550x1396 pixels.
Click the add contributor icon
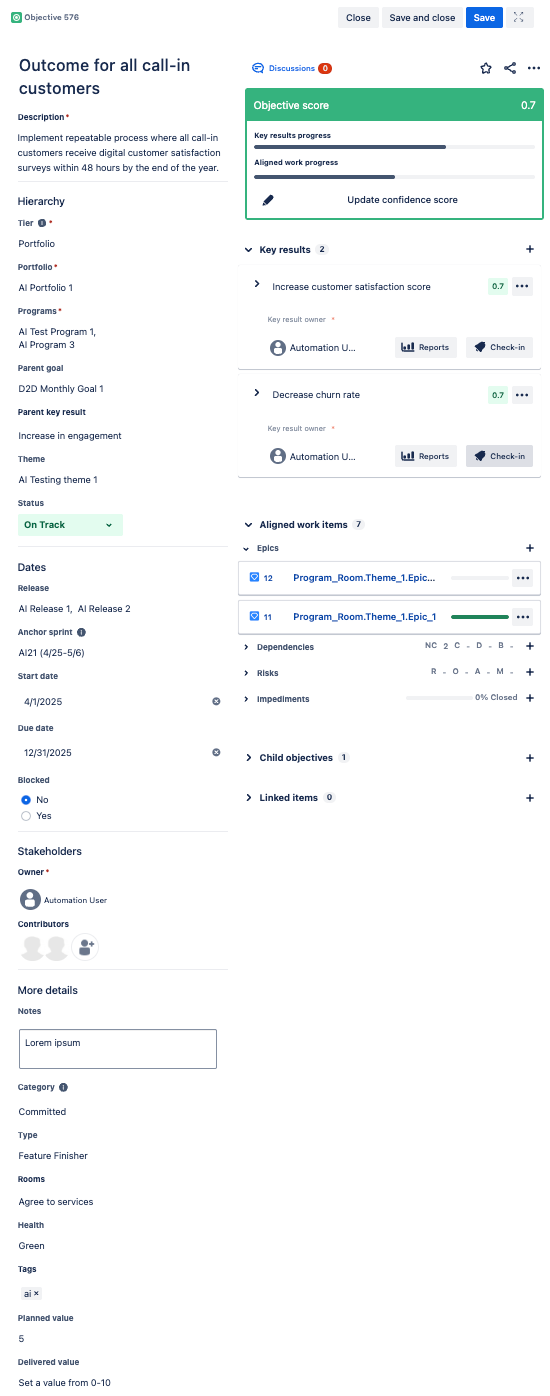point(85,948)
